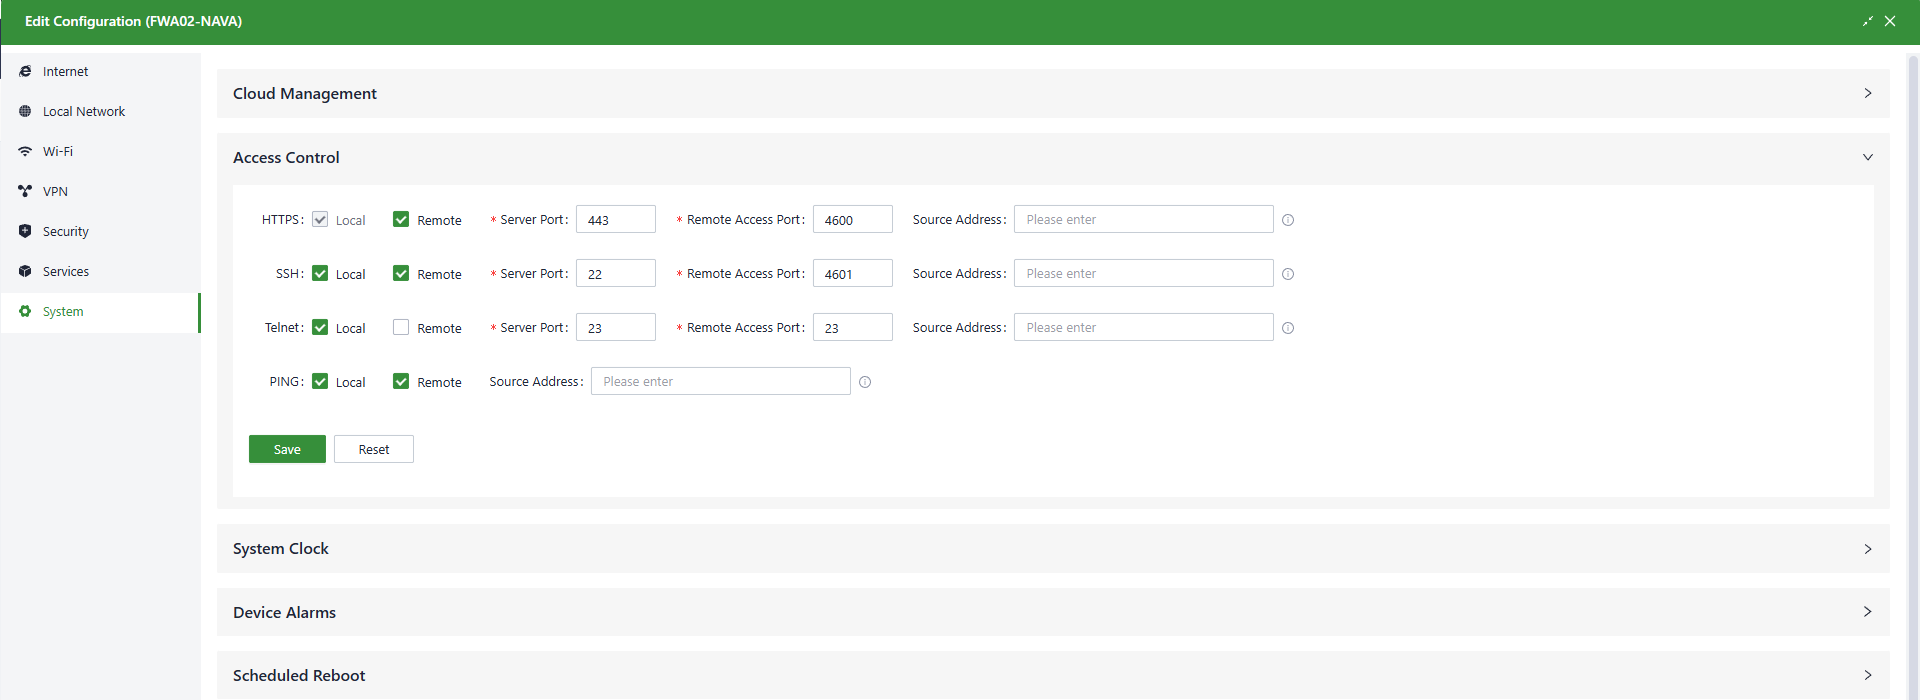1920x700 pixels.
Task: Uncheck Local for PING
Action: click(320, 381)
